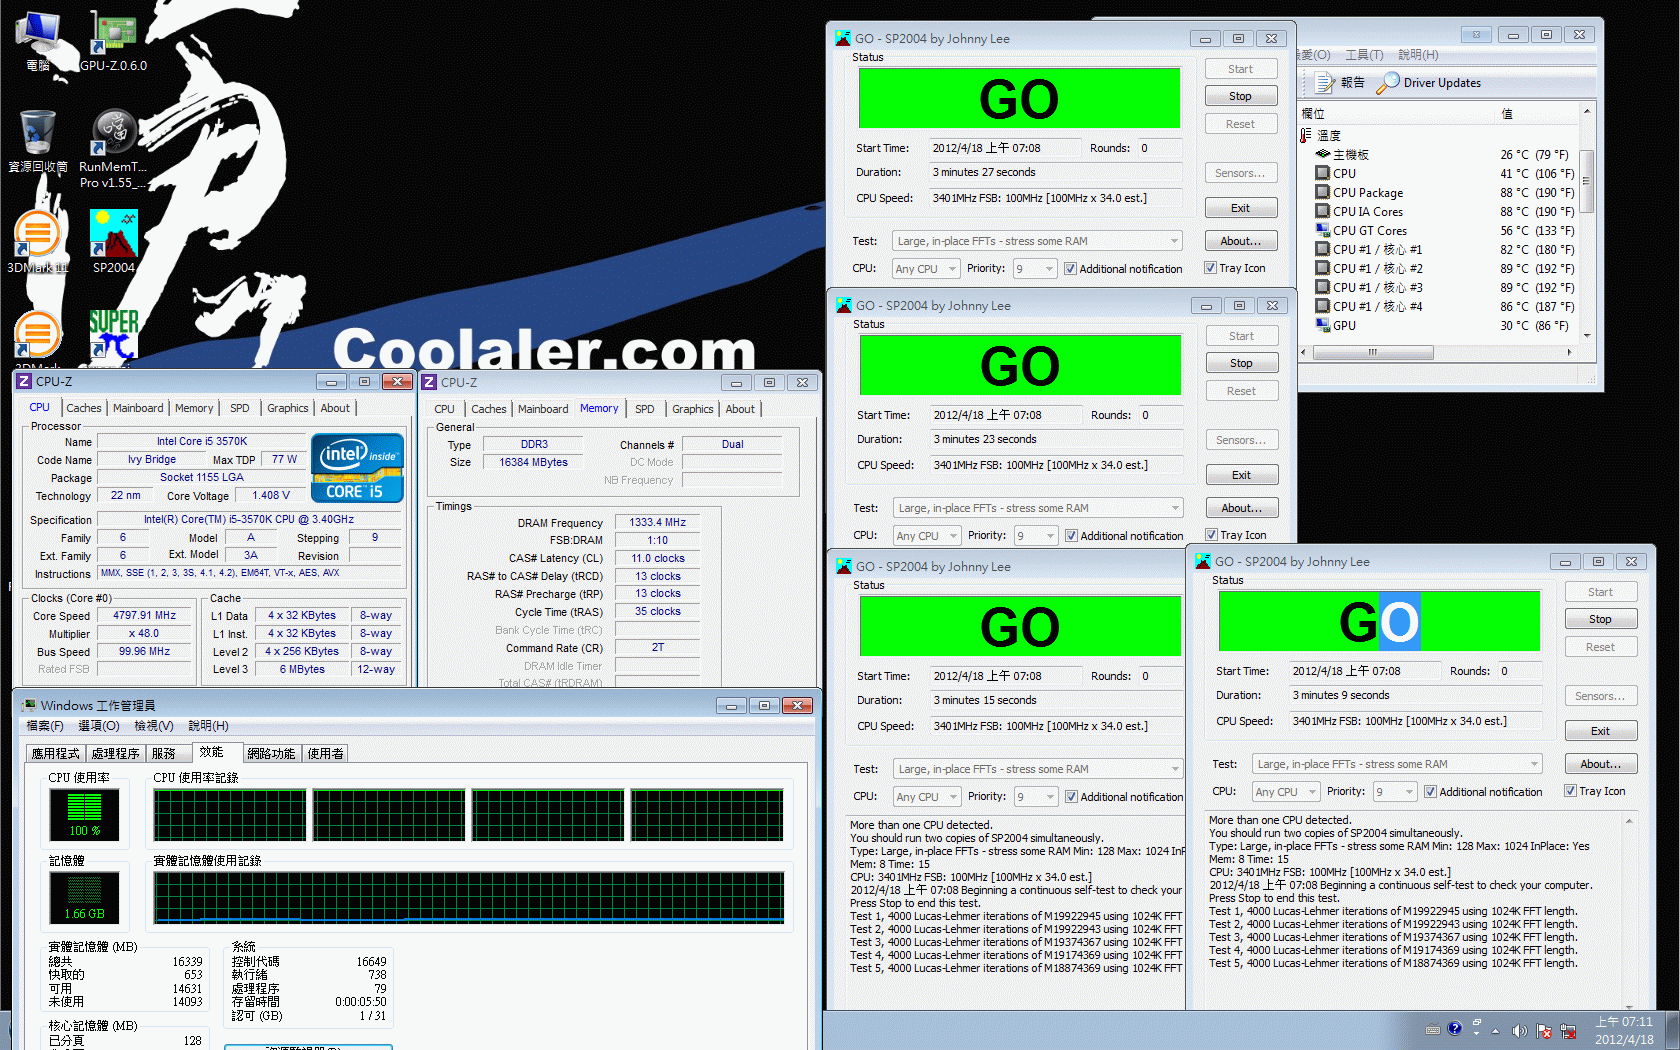Viewport: 1680px width, 1050px height.
Task: Click the 報告 report icon in sensor window
Action: click(1326, 83)
